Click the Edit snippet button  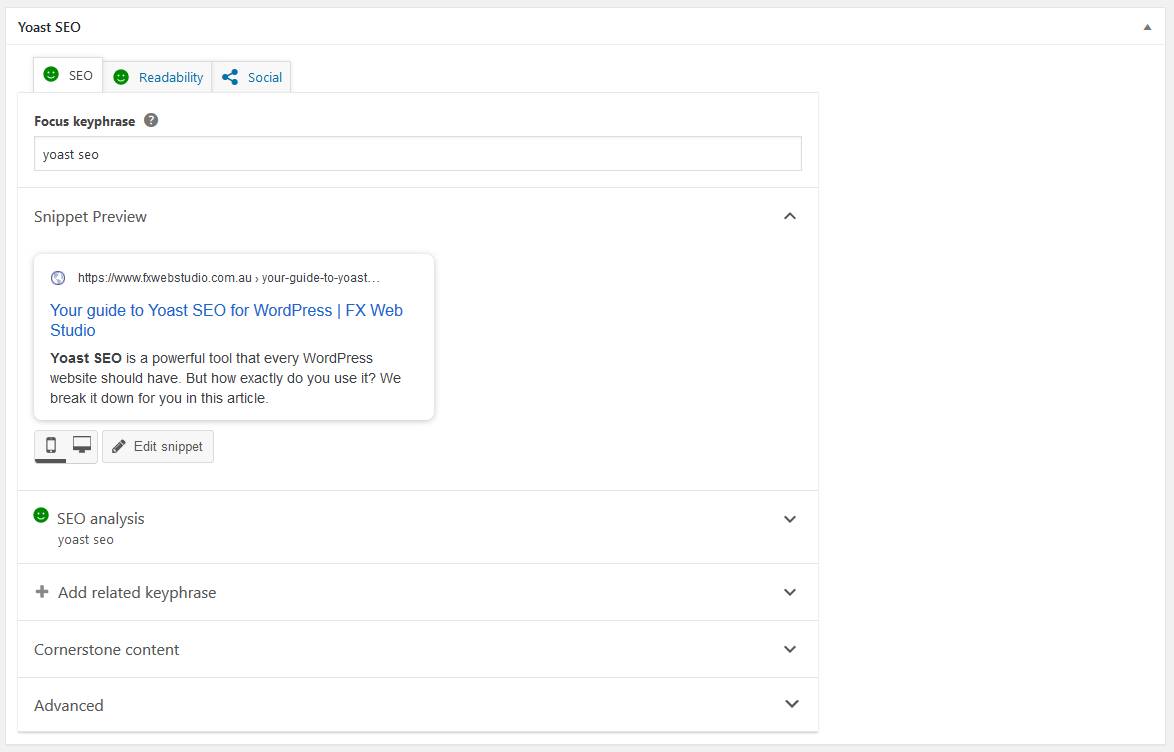click(158, 446)
